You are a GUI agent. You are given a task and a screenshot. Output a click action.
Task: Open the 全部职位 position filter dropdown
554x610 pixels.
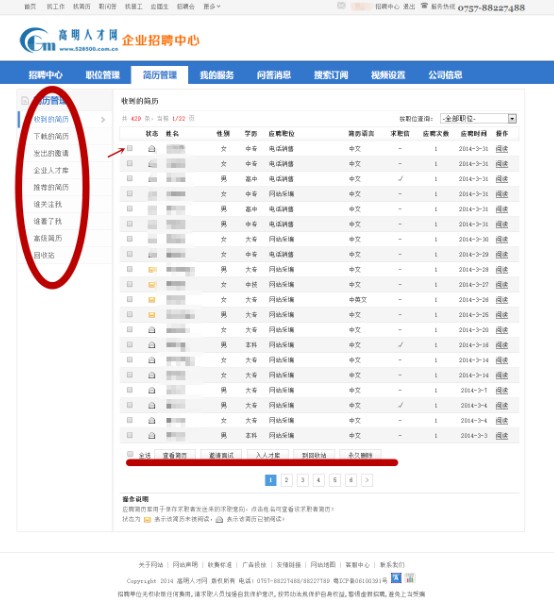click(478, 119)
